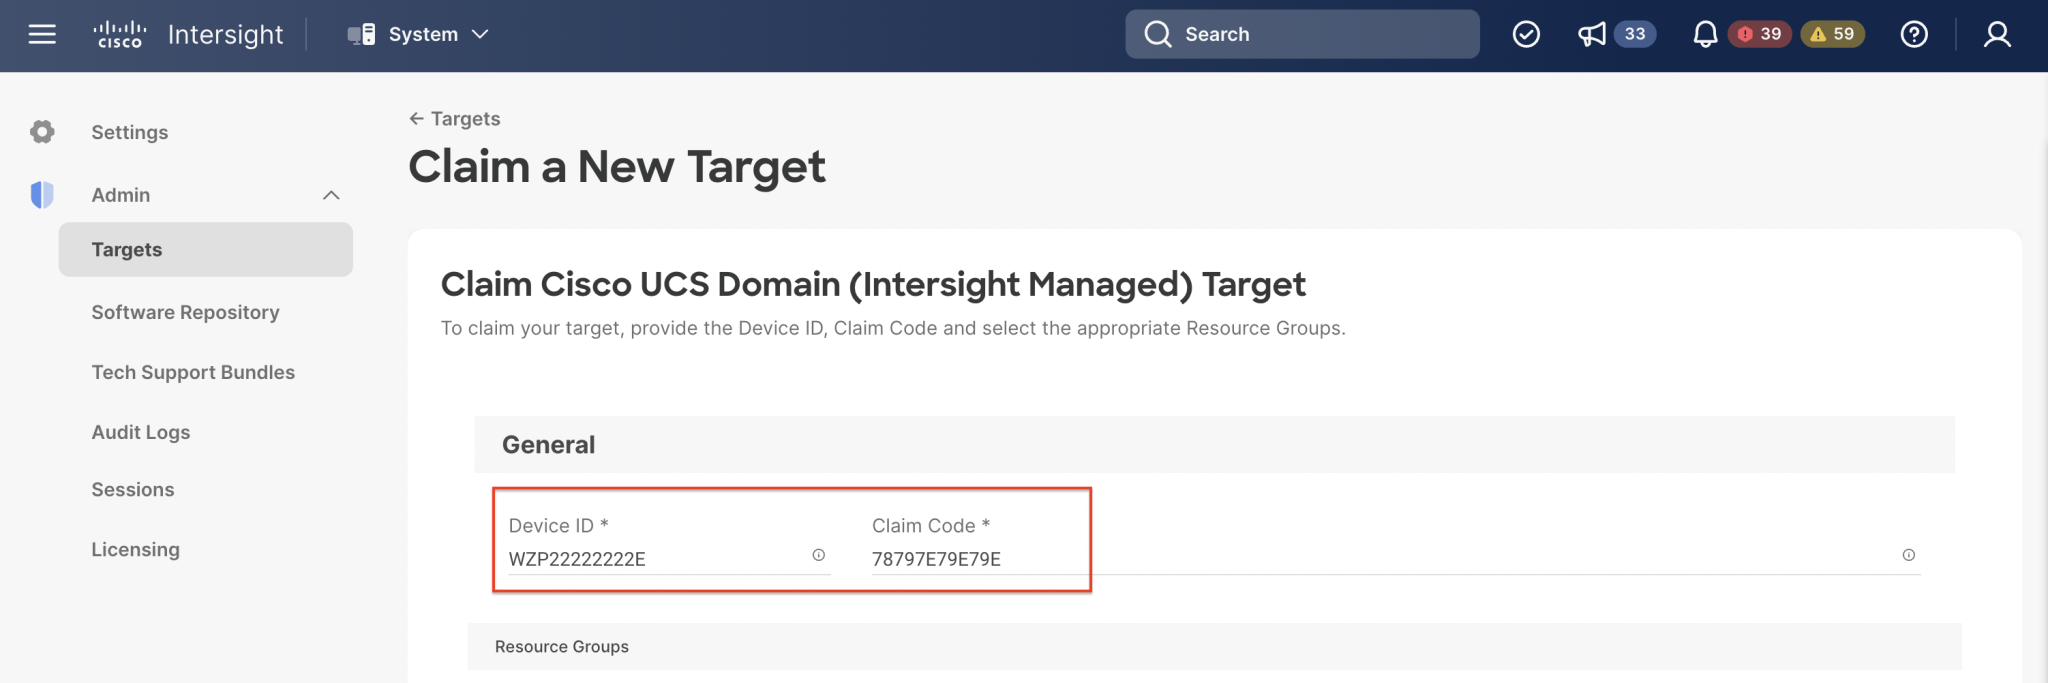The height and width of the screenshot is (683, 2048).
Task: Click the Resource Groups section header
Action: pyautogui.click(x=1214, y=647)
